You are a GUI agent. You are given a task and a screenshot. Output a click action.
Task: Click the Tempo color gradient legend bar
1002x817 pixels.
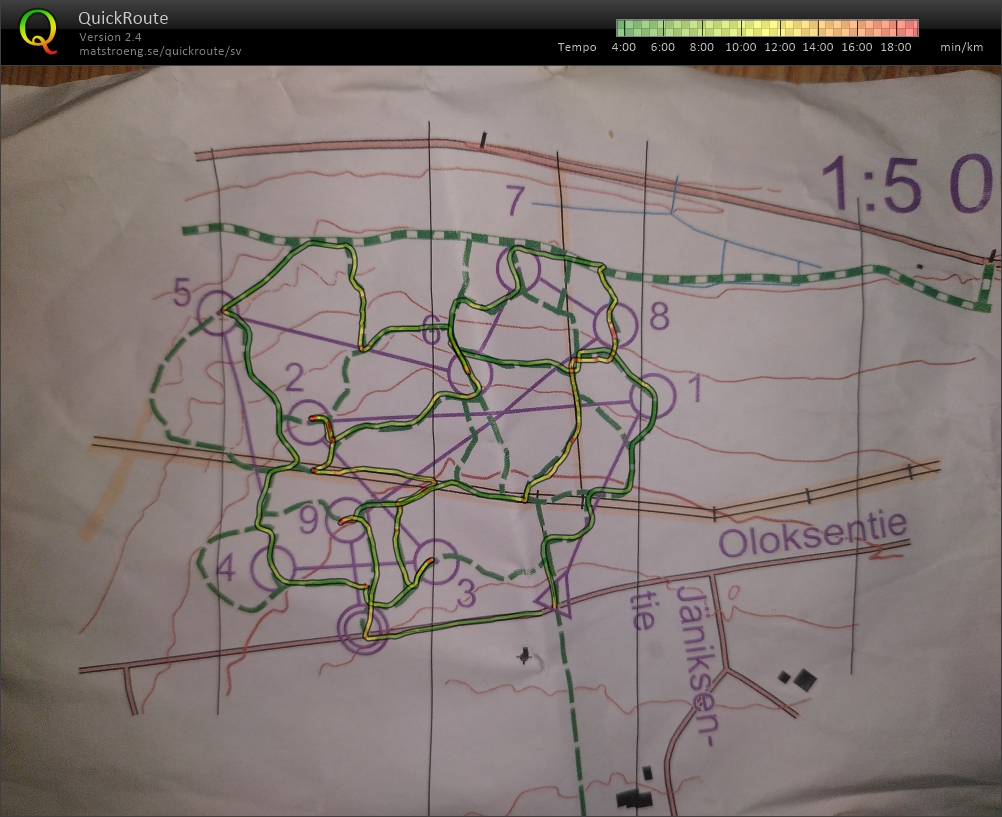767,27
